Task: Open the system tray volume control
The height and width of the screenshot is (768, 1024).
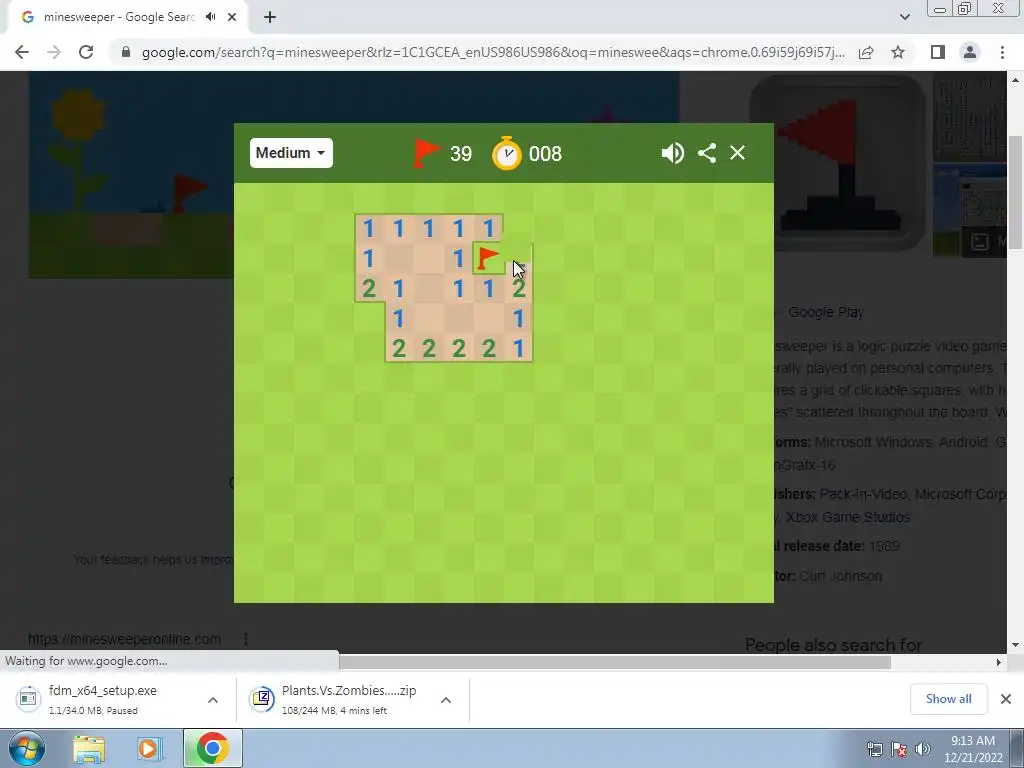Action: (922, 749)
